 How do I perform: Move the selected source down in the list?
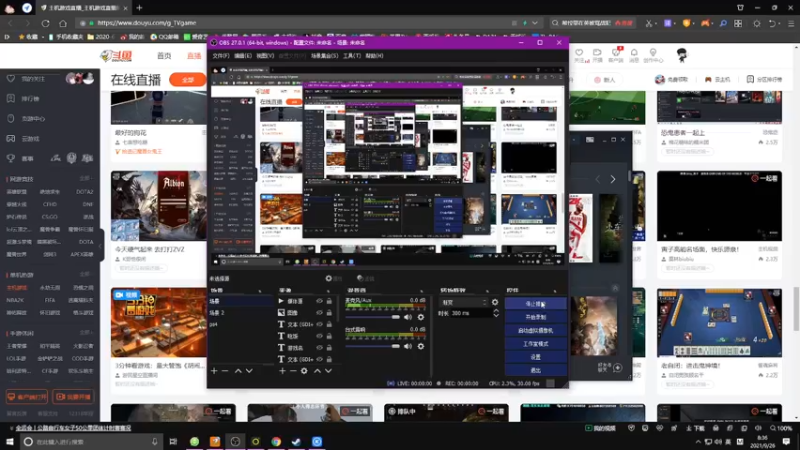[x=328, y=371]
